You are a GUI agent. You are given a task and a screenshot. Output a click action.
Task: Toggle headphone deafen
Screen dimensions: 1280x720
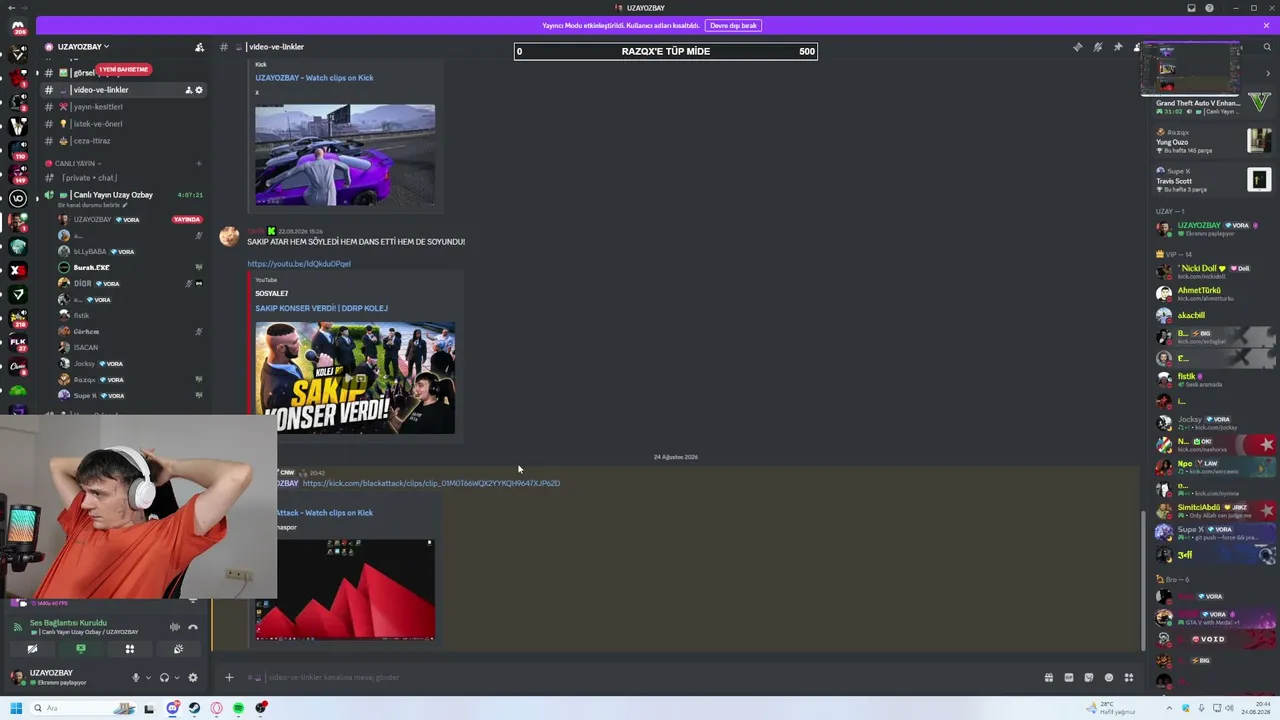(164, 677)
